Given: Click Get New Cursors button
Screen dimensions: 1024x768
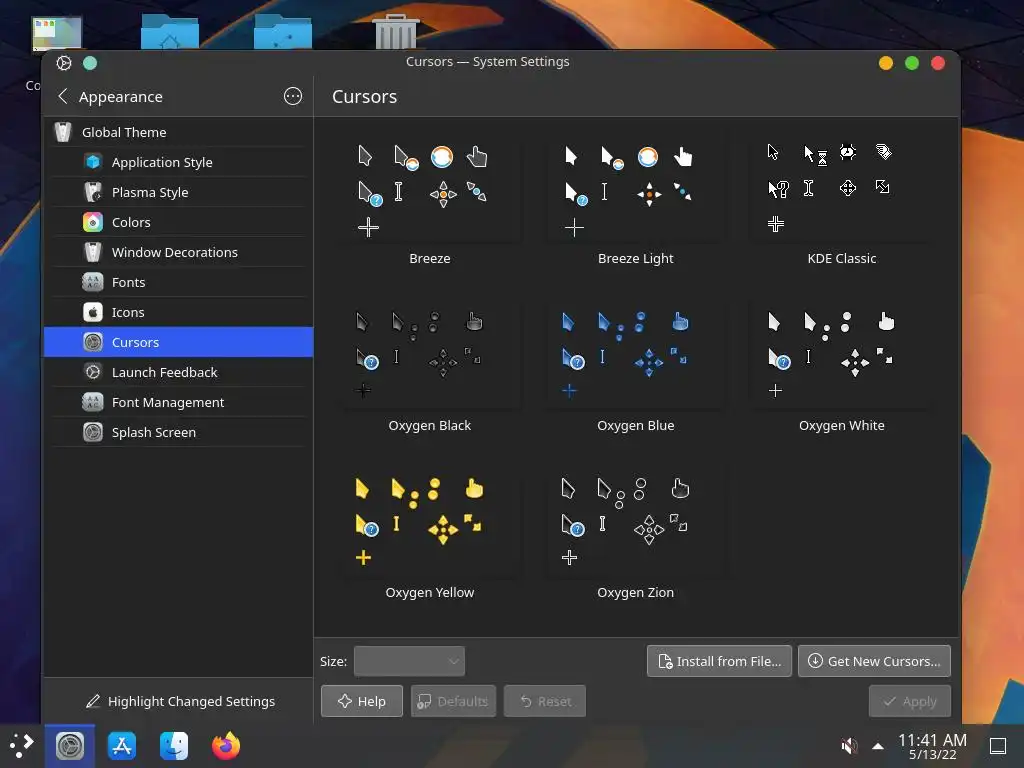Looking at the screenshot, I should point(874,661).
